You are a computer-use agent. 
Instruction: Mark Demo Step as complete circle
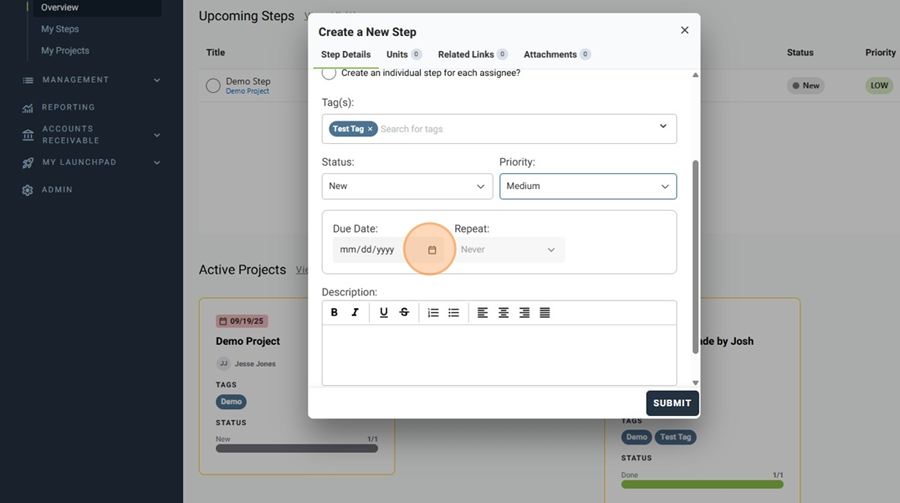pos(213,86)
